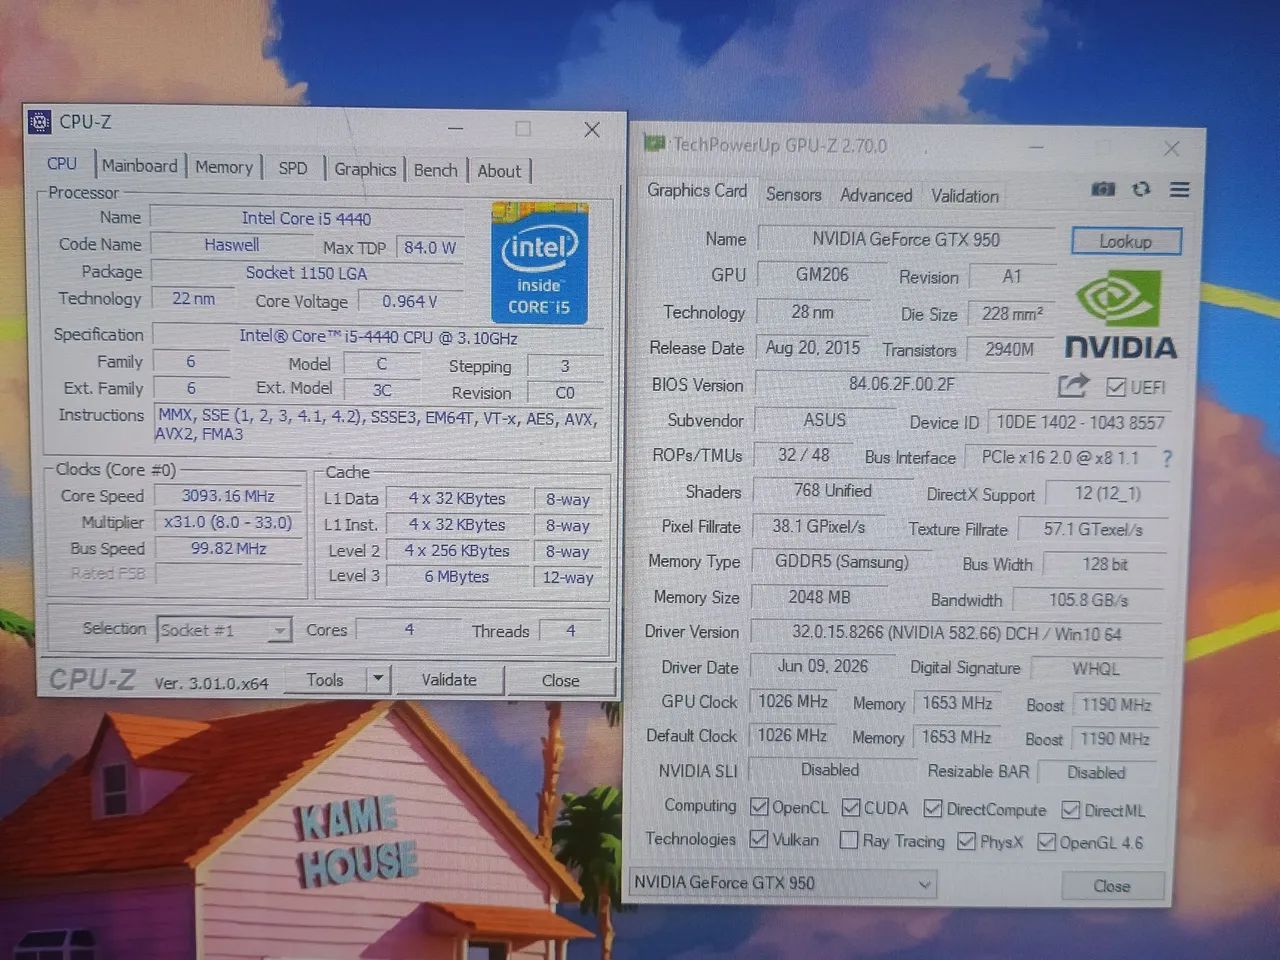This screenshot has width=1280, height=960.
Task: Click the Code Name value Haswell
Action: [x=232, y=245]
